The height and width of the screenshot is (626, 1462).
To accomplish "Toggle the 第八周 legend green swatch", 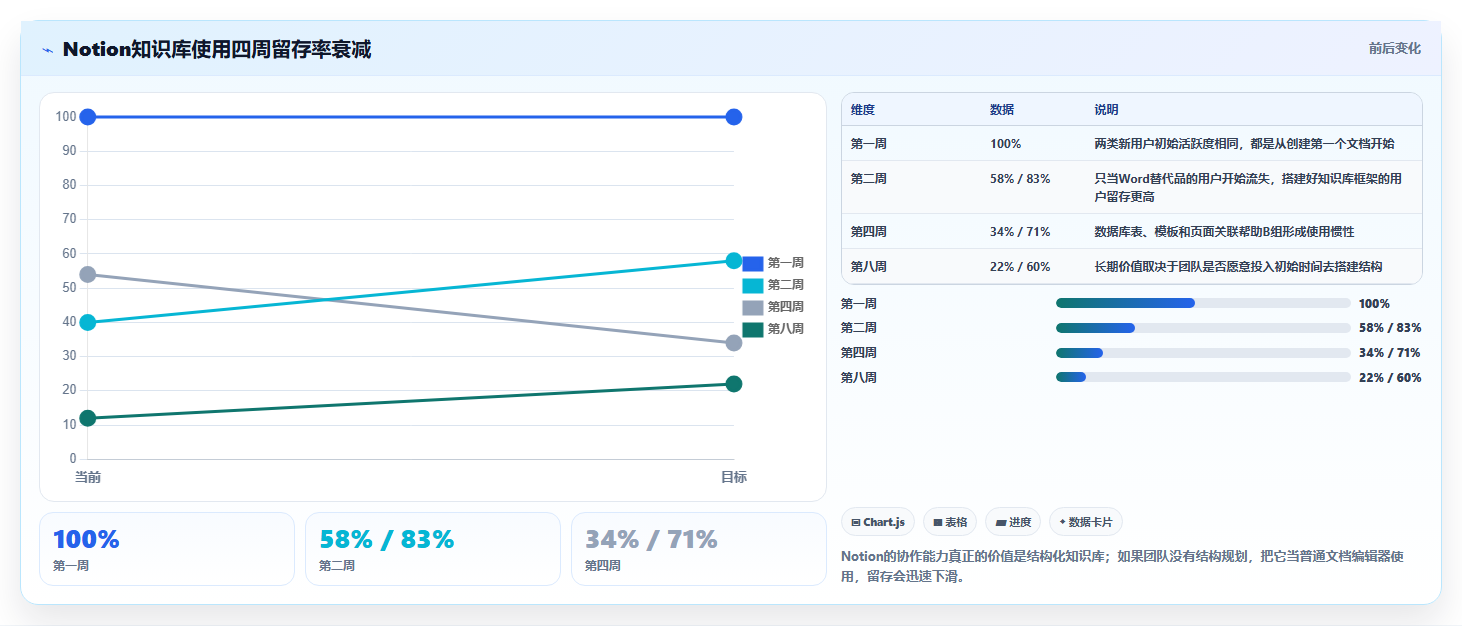I will 752,329.
